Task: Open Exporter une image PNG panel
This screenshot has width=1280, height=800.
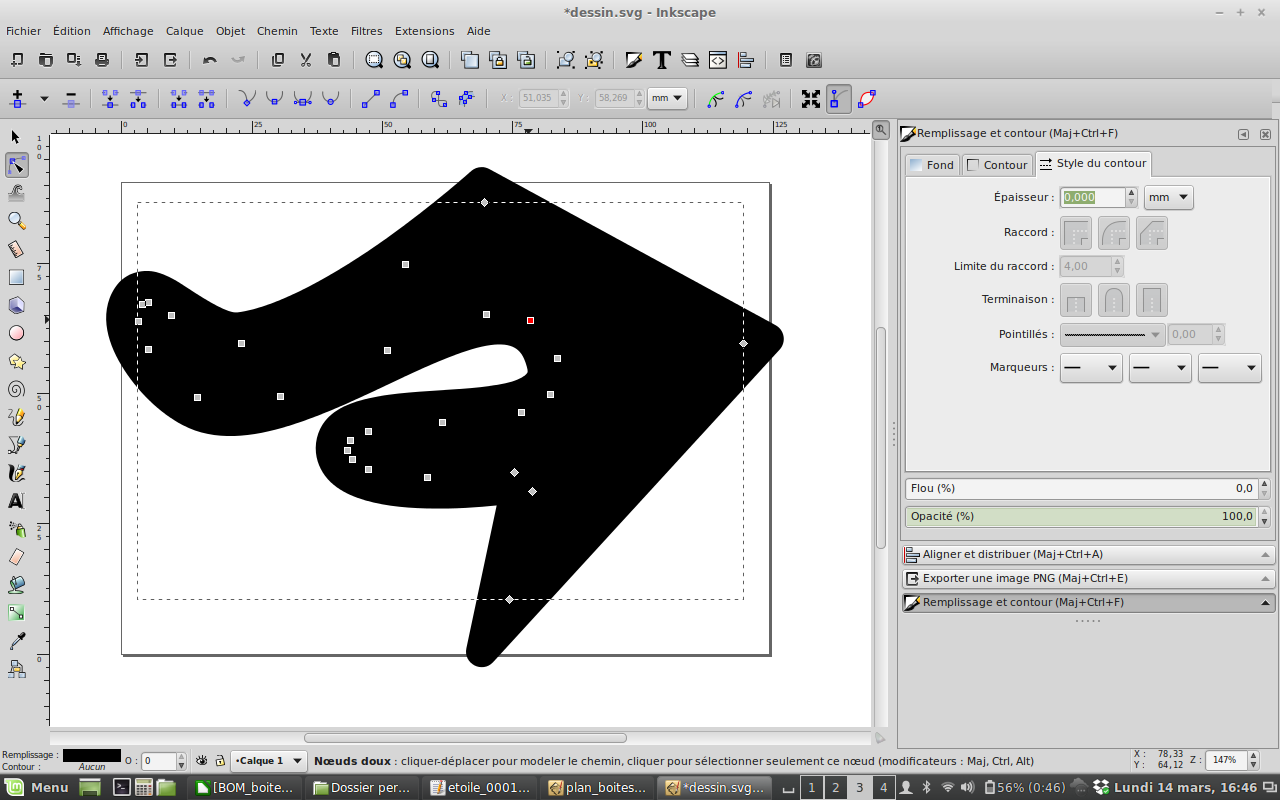Action: click(x=1087, y=578)
